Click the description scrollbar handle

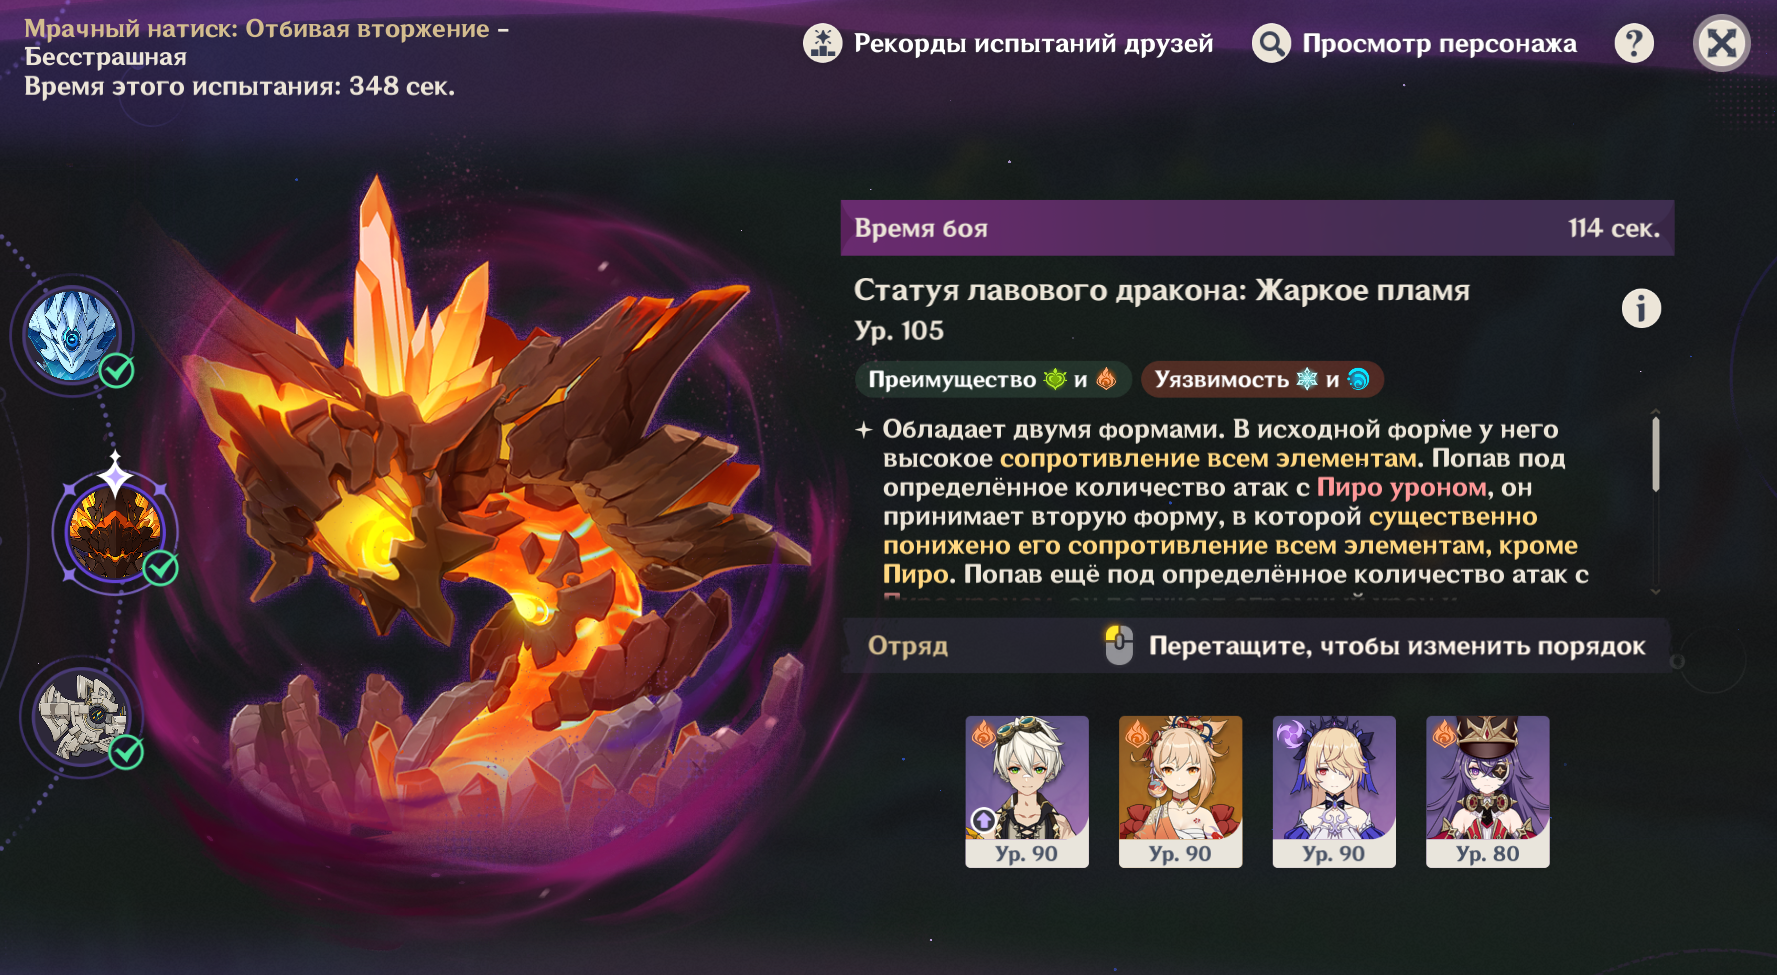pyautogui.click(x=1656, y=454)
